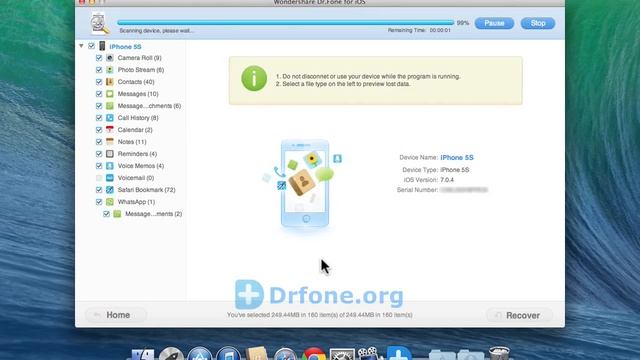The height and width of the screenshot is (360, 640).
Task: Open the Dr.Fone plus icon in Dock
Action: (399, 353)
